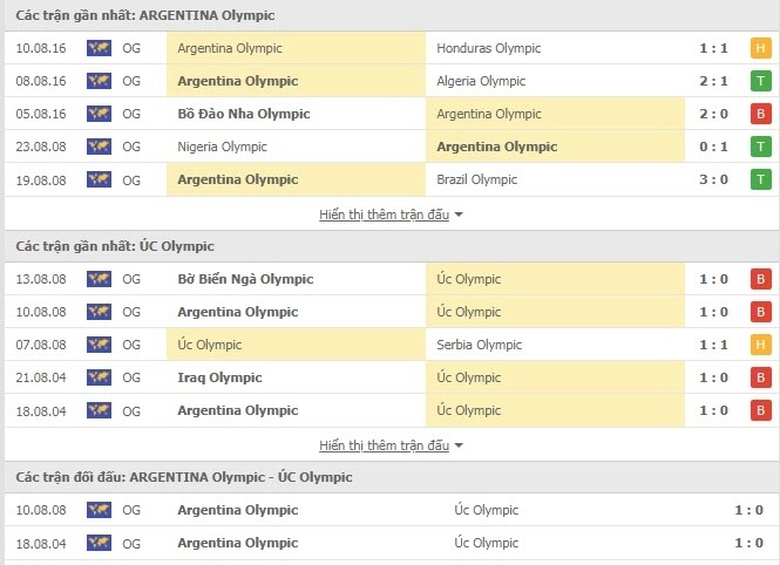
Task: Click green T result badge for Nigeria match
Action: 761,147
